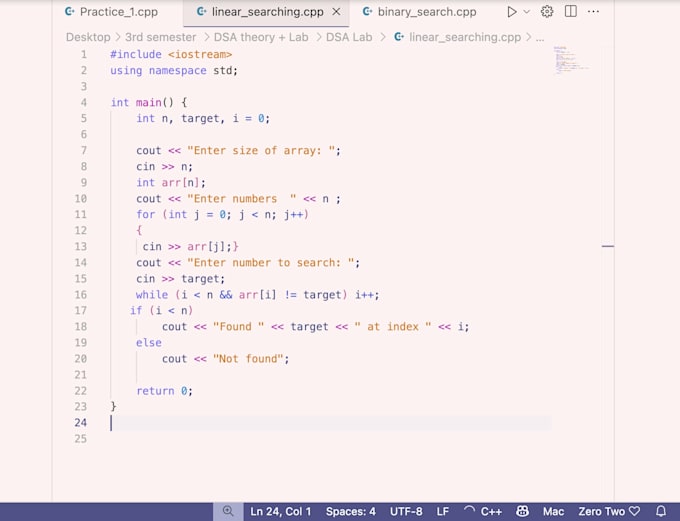This screenshot has height=521, width=680.
Task: Open the More Actions ellipsis menu
Action: click(x=593, y=12)
